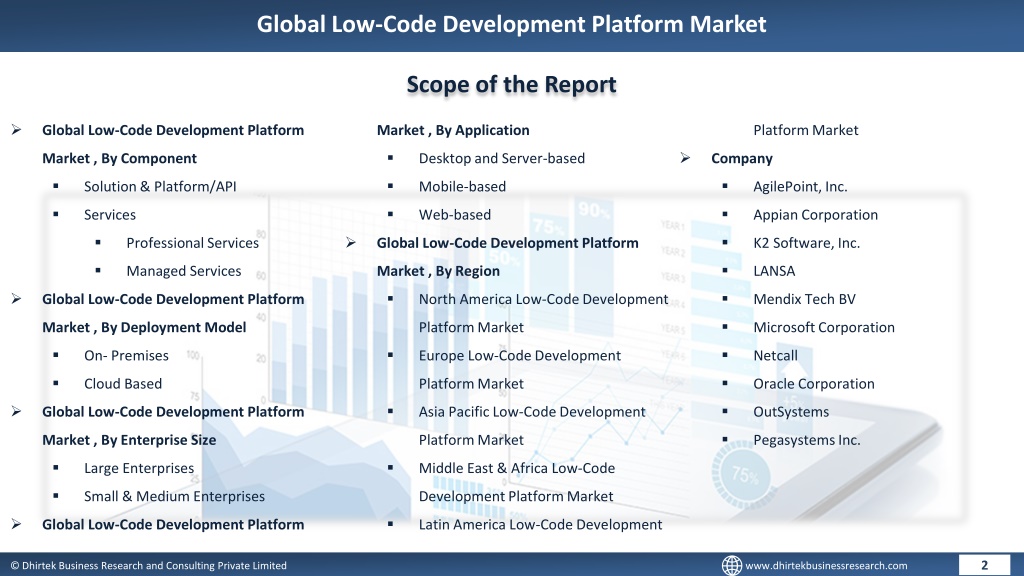Select the 'OutSystems' company entry

[x=791, y=411]
